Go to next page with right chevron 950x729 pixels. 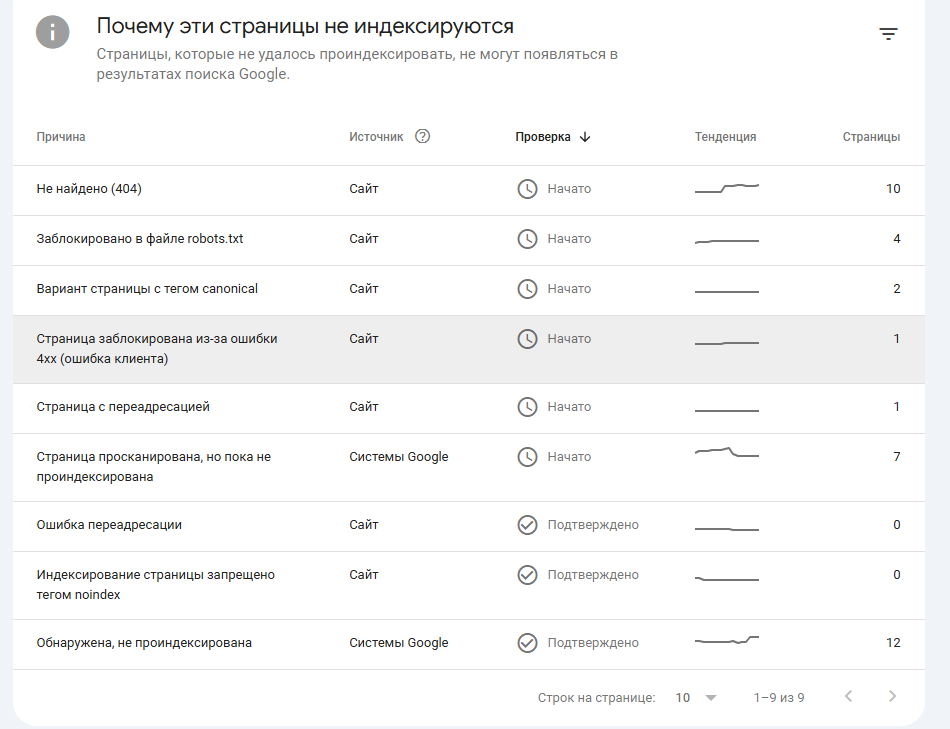(892, 697)
